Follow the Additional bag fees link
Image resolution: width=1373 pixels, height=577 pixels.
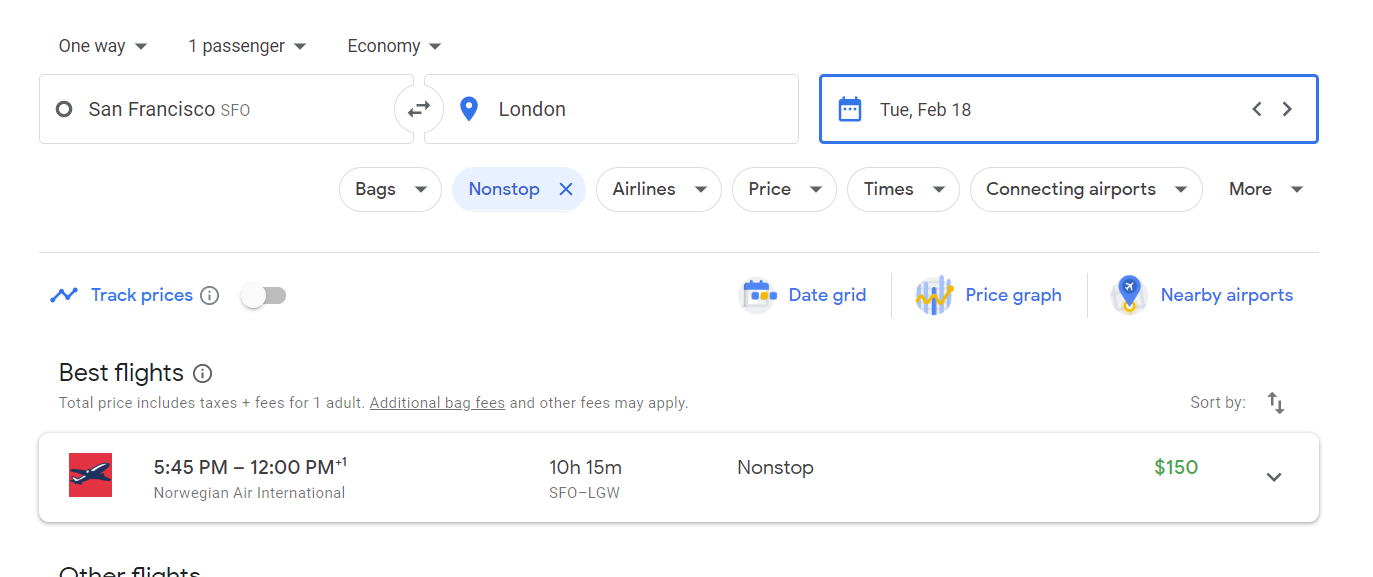tap(437, 403)
